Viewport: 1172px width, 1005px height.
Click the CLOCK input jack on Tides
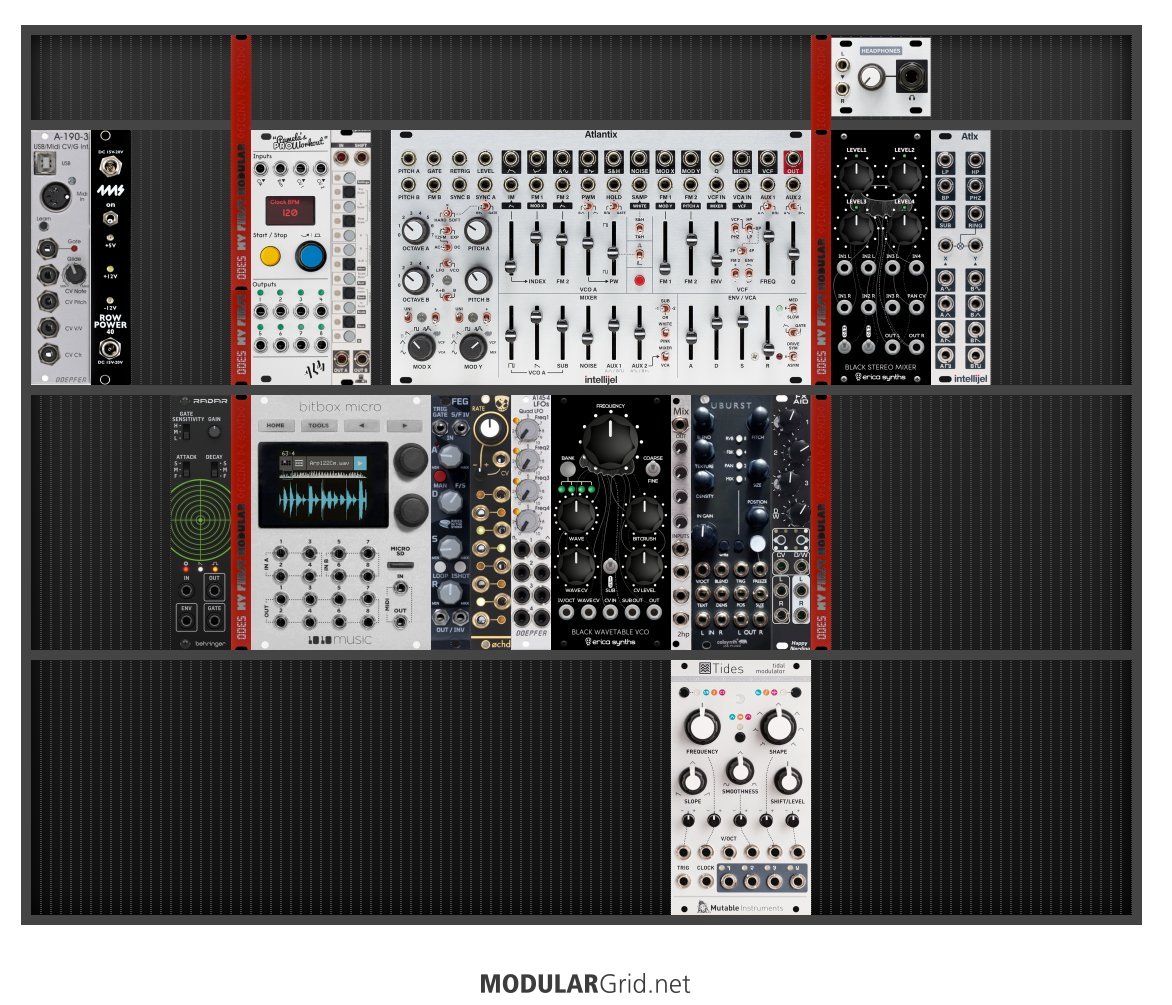pyautogui.click(x=706, y=882)
